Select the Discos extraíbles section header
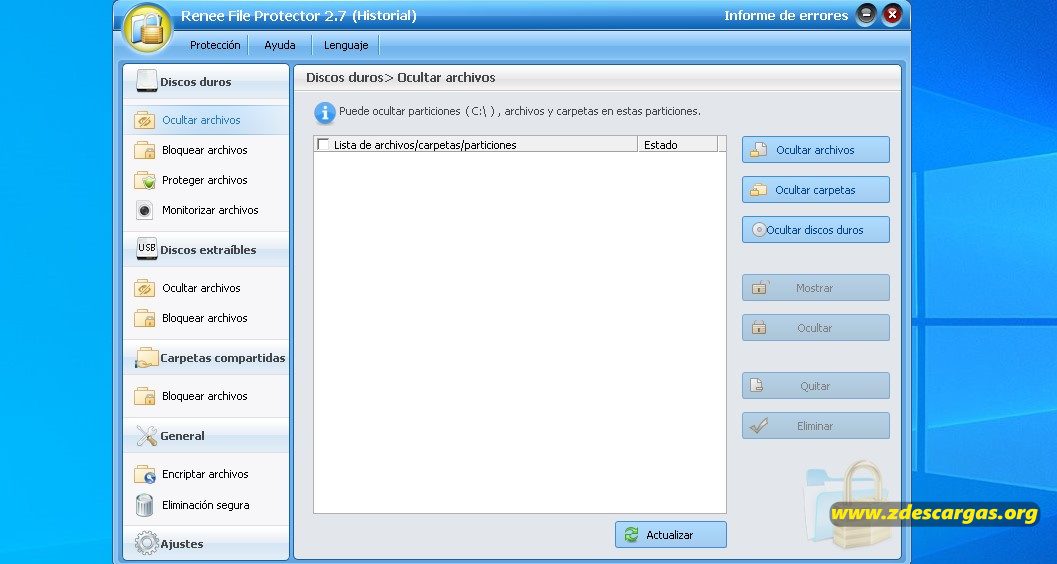 pos(206,249)
